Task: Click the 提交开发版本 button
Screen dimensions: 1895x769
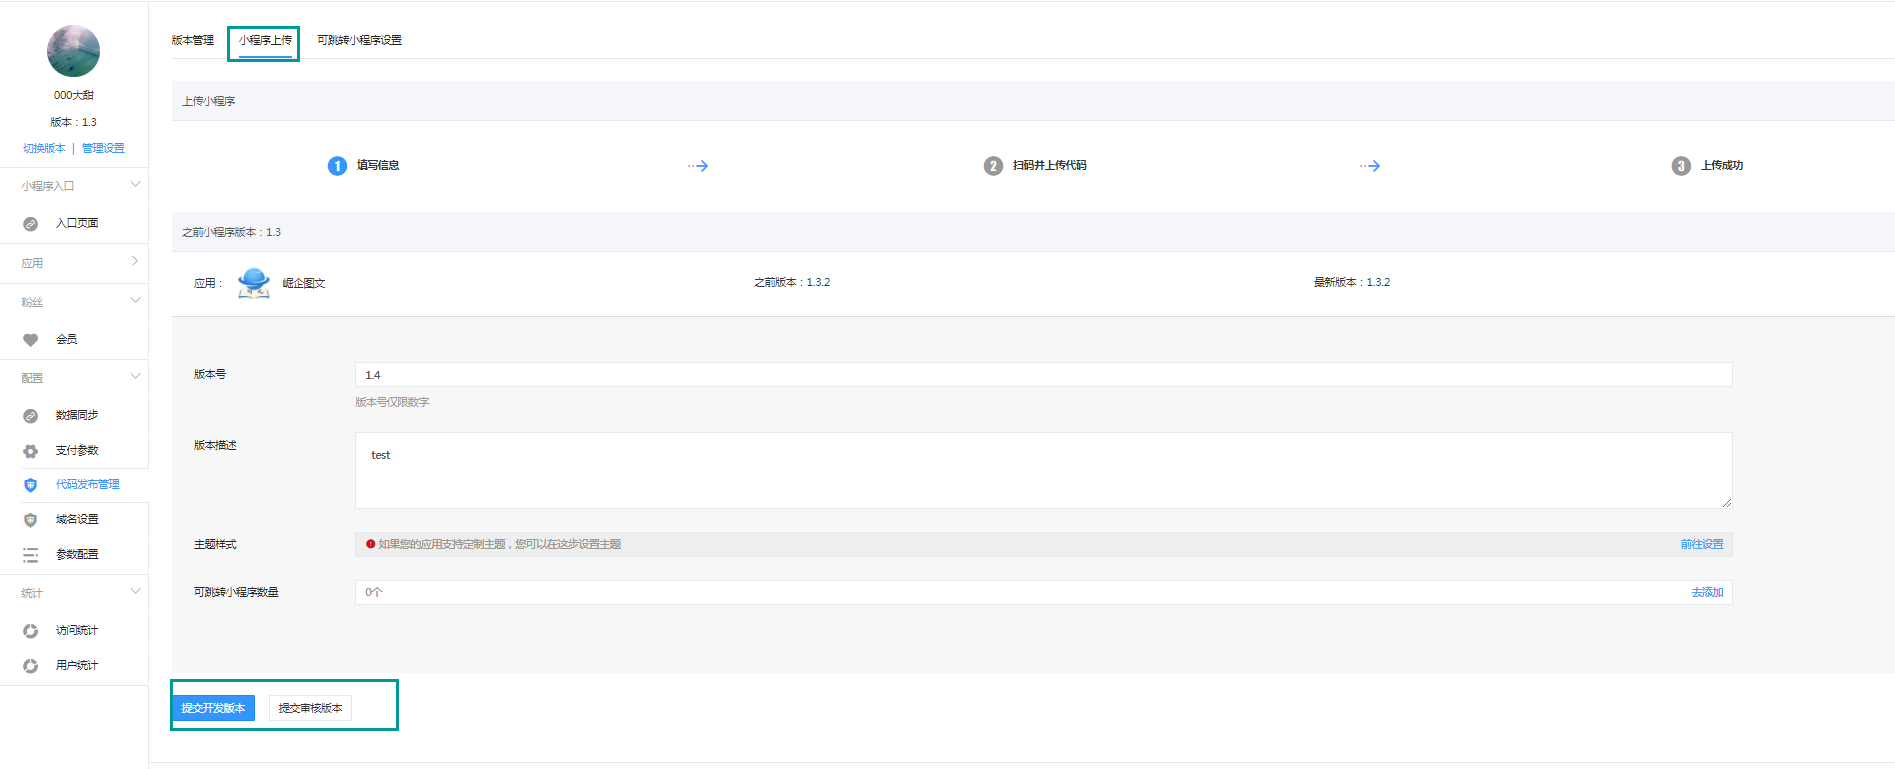Action: [x=213, y=708]
